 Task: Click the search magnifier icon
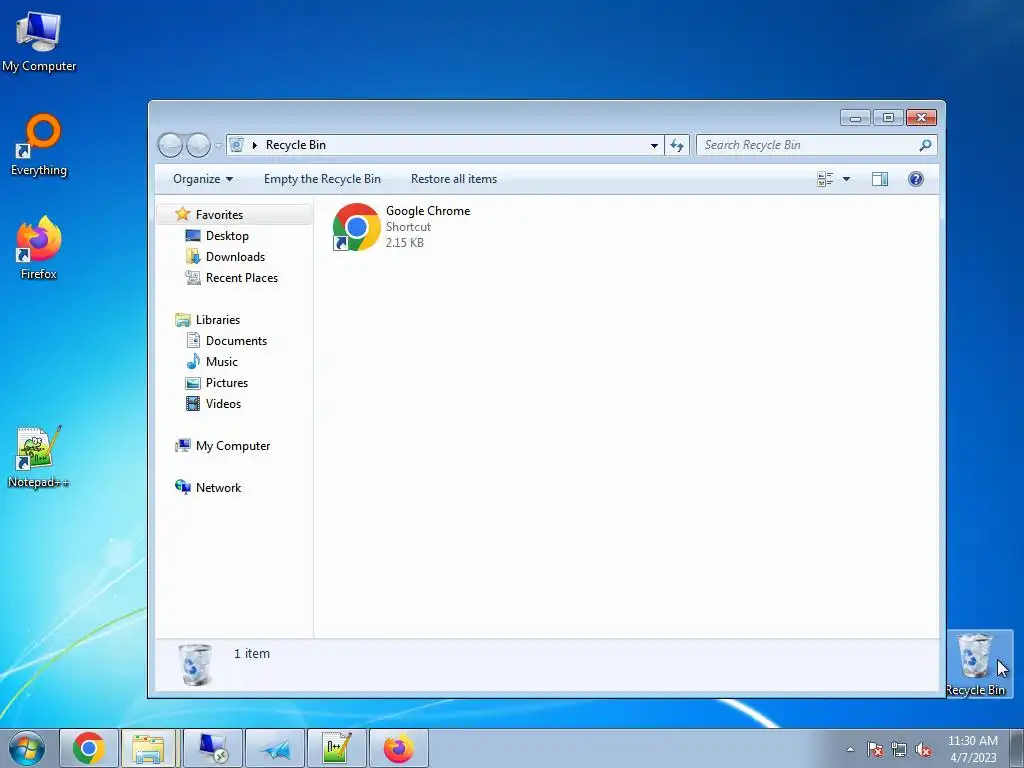(x=925, y=145)
